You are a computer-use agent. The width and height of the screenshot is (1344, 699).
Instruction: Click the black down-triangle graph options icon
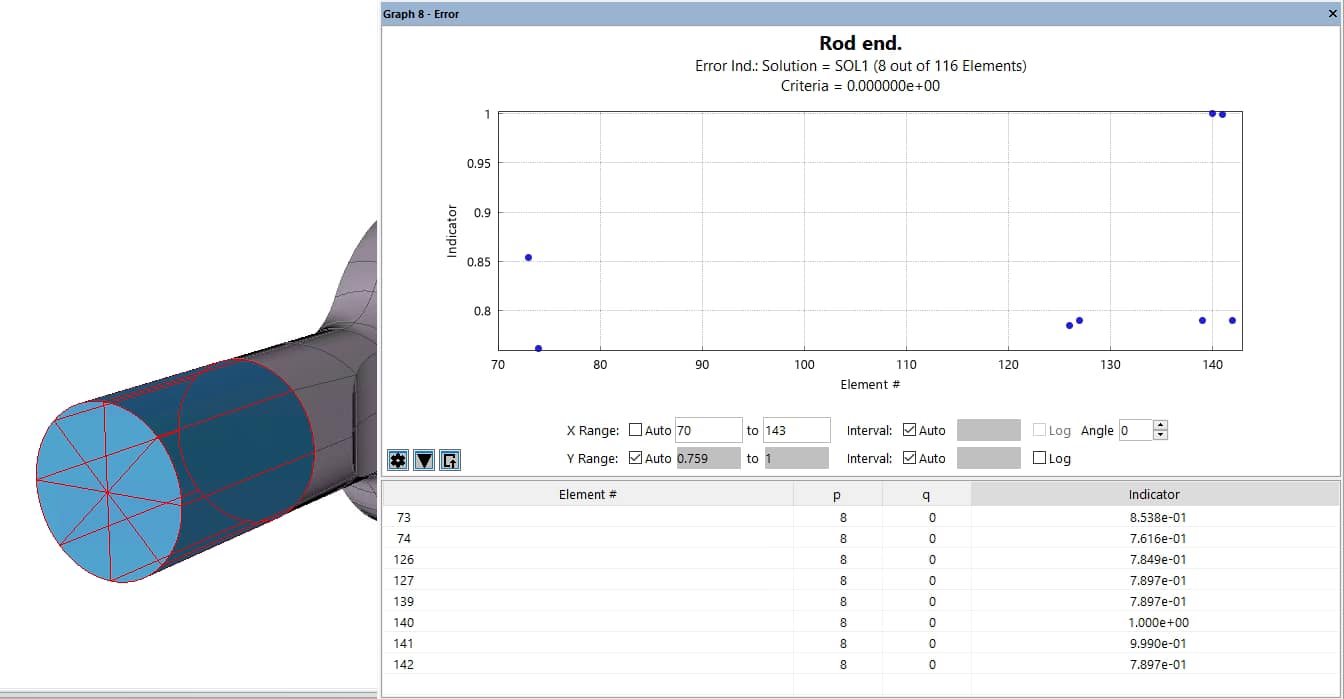(424, 460)
